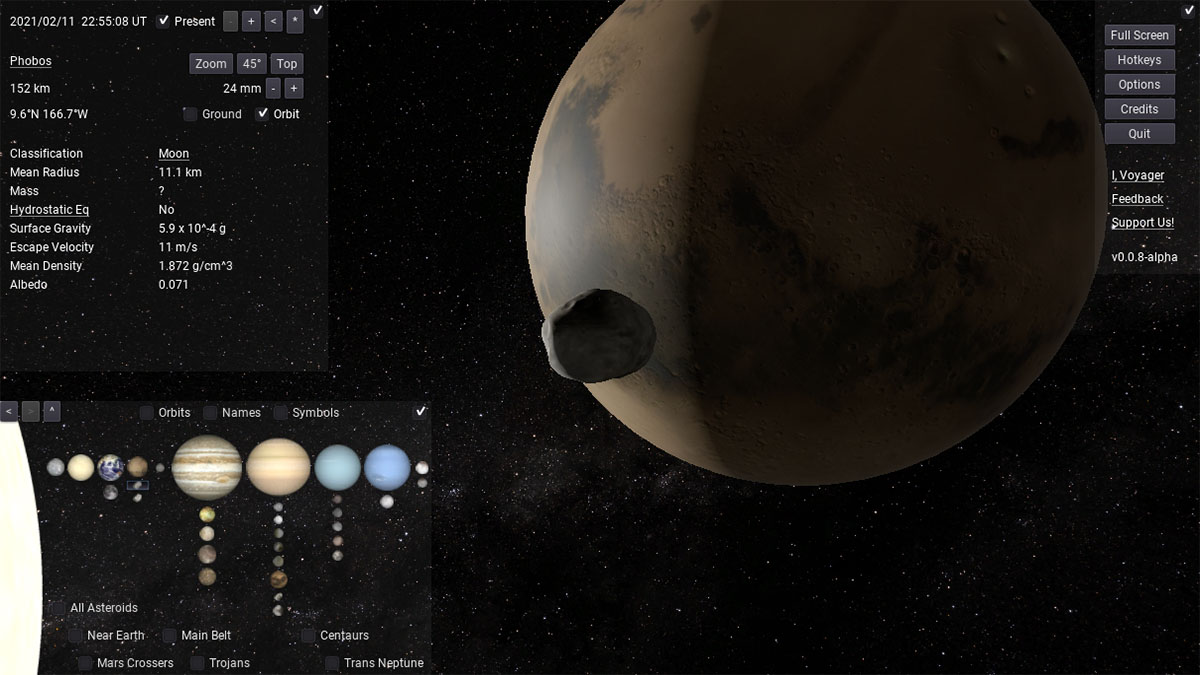This screenshot has height=675, width=1200.
Task: Select Uranus in the planet selection panel
Action: tap(337, 468)
